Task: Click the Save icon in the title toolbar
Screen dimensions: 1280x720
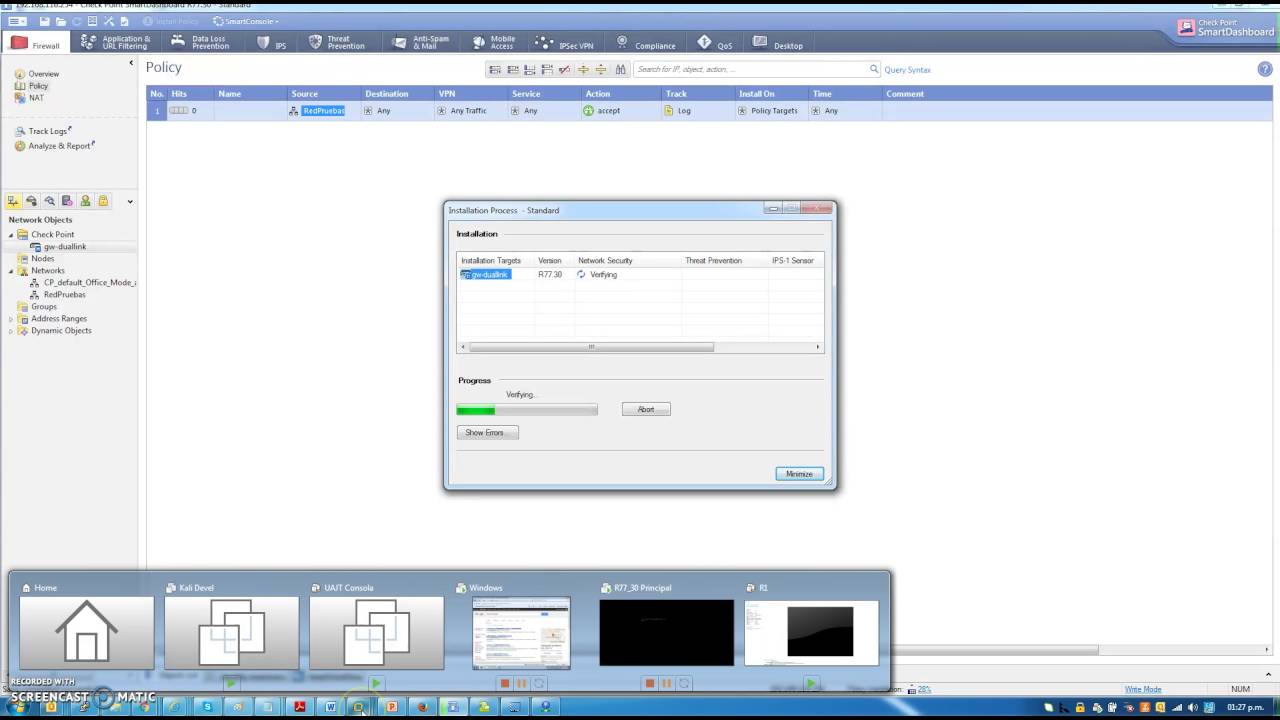Action: tap(44, 21)
